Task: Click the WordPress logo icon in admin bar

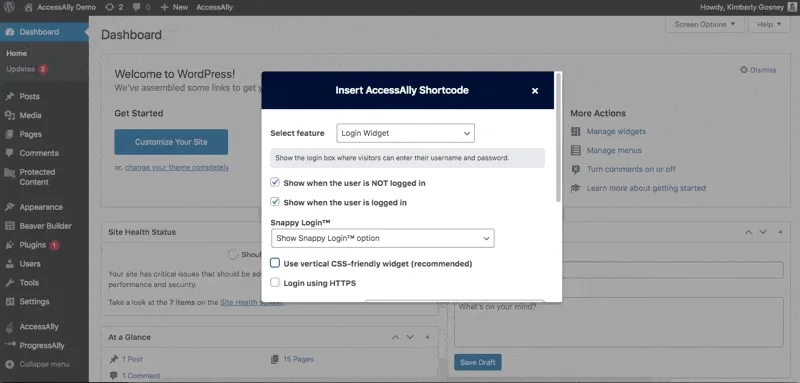Action: [x=10, y=7]
